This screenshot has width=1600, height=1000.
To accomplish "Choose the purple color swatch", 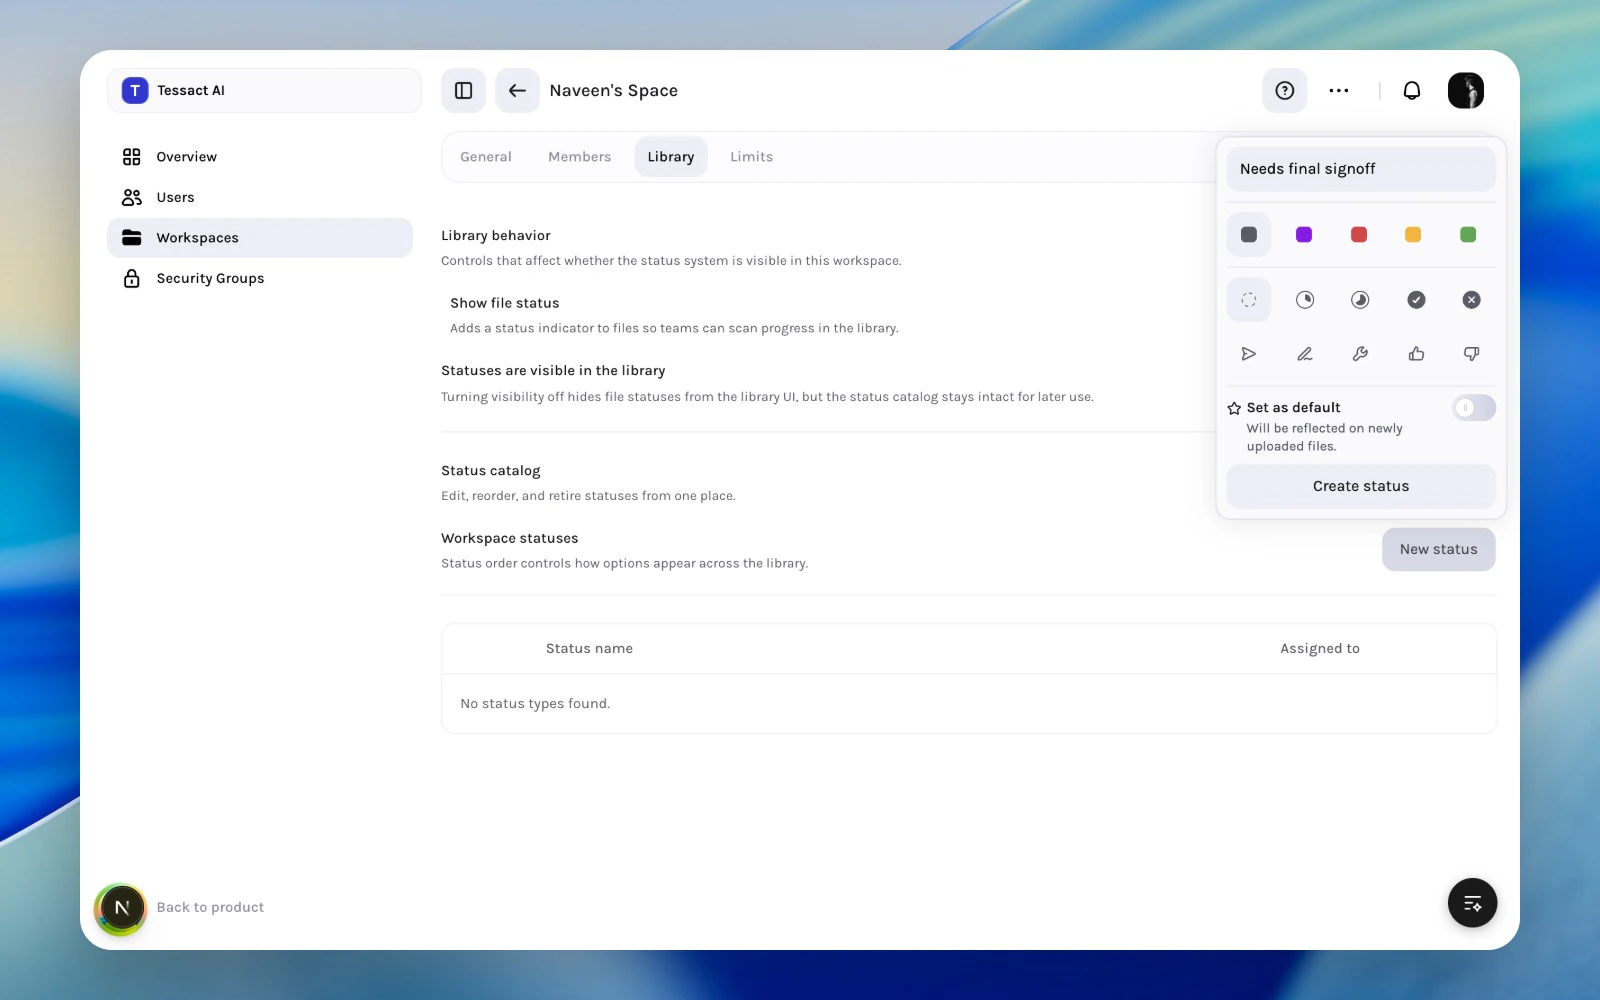I will coord(1304,235).
